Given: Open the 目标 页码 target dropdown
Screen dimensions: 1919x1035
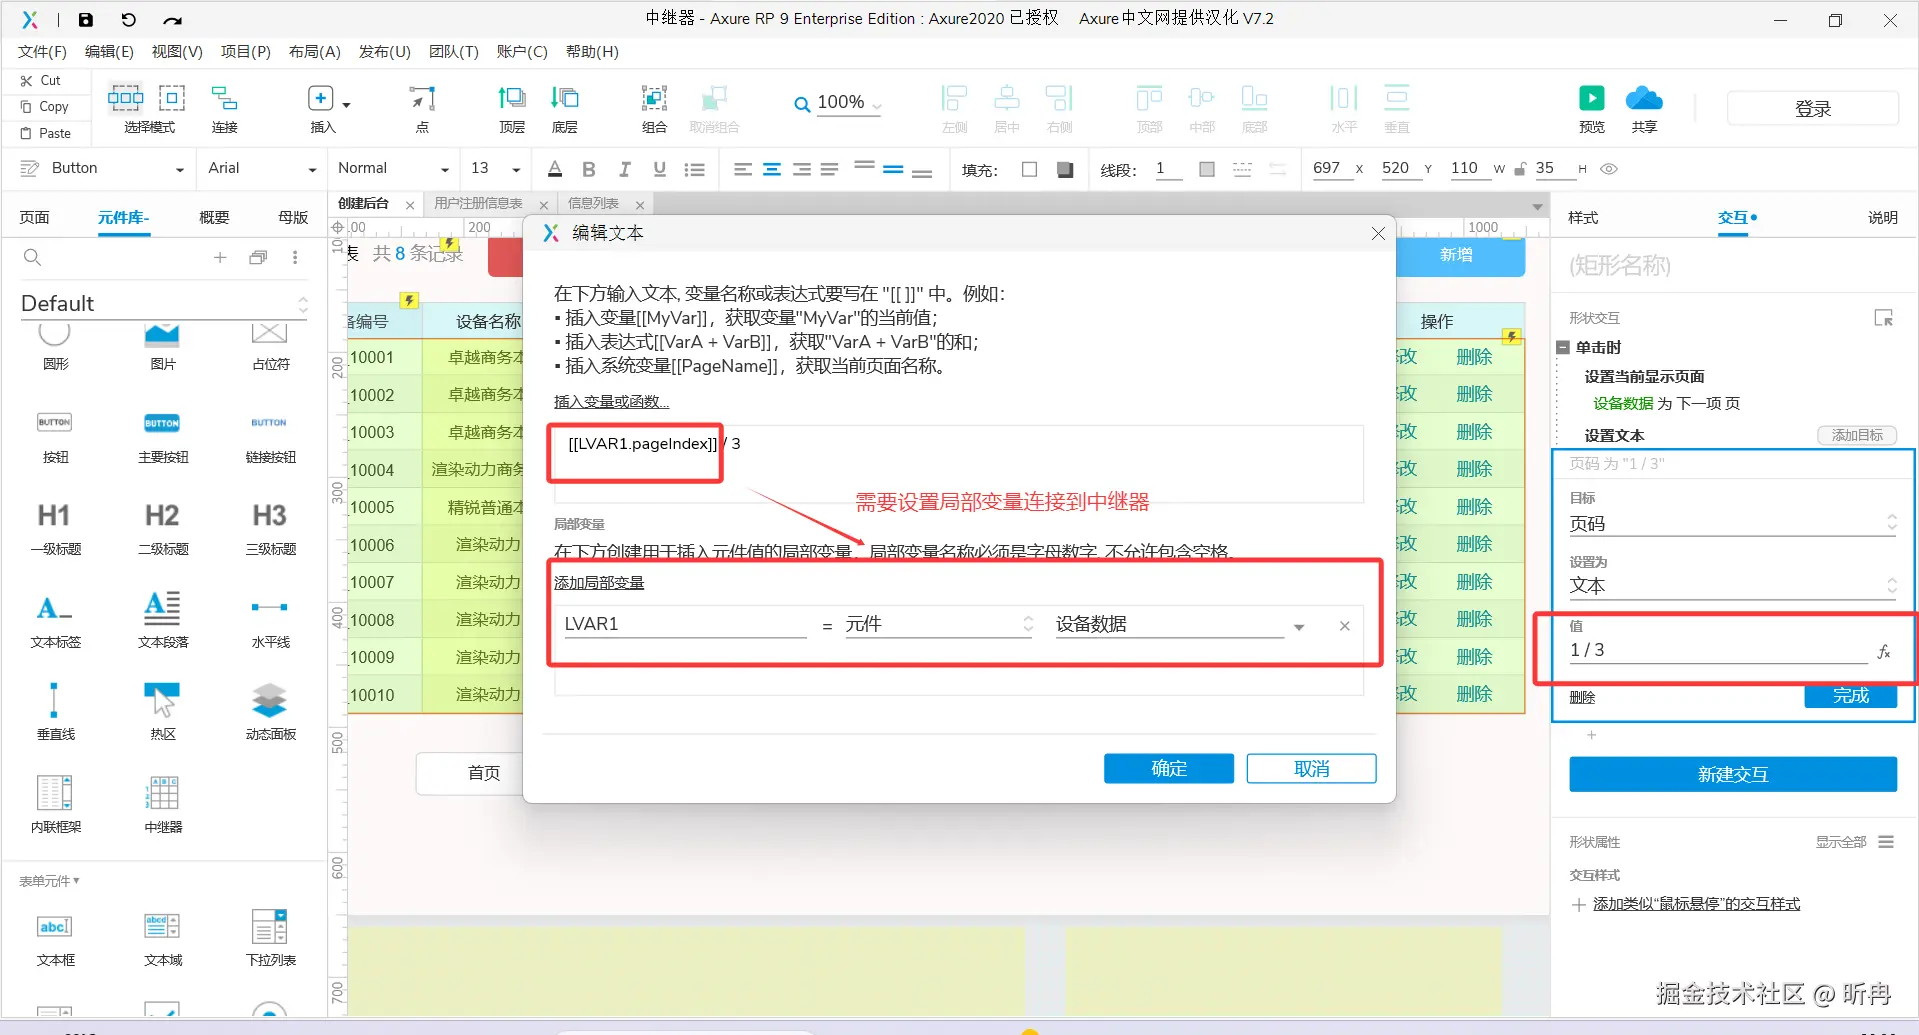Looking at the screenshot, I should point(1732,524).
